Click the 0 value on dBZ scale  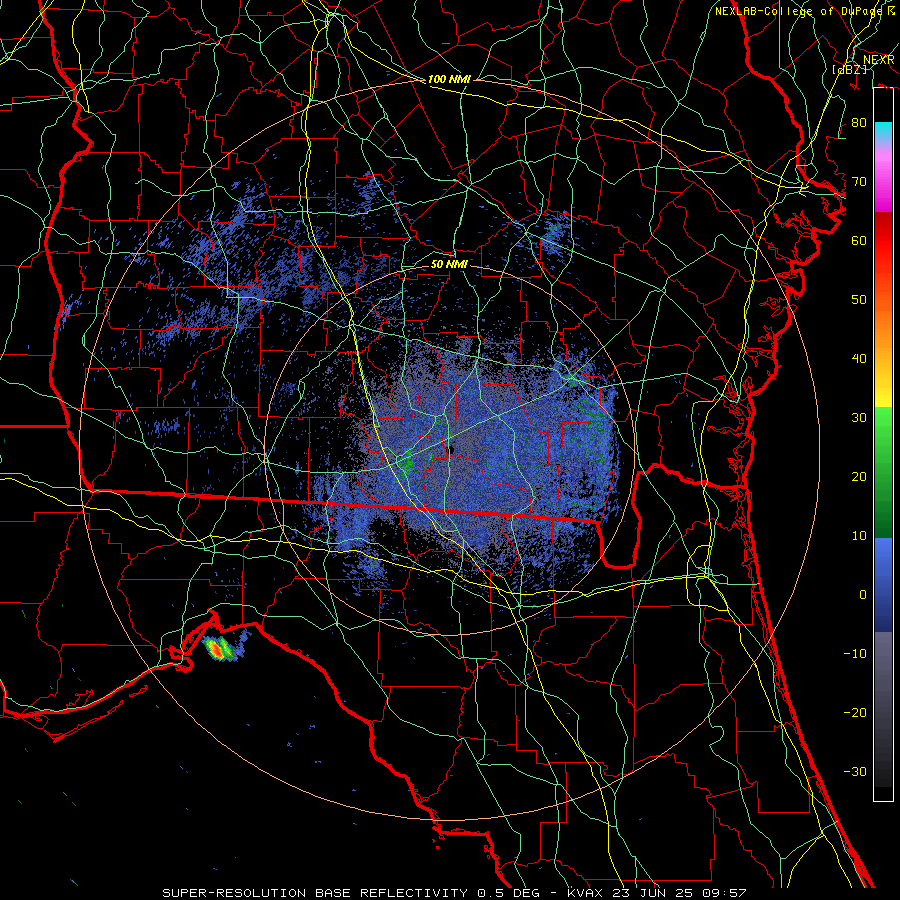[x=863, y=595]
